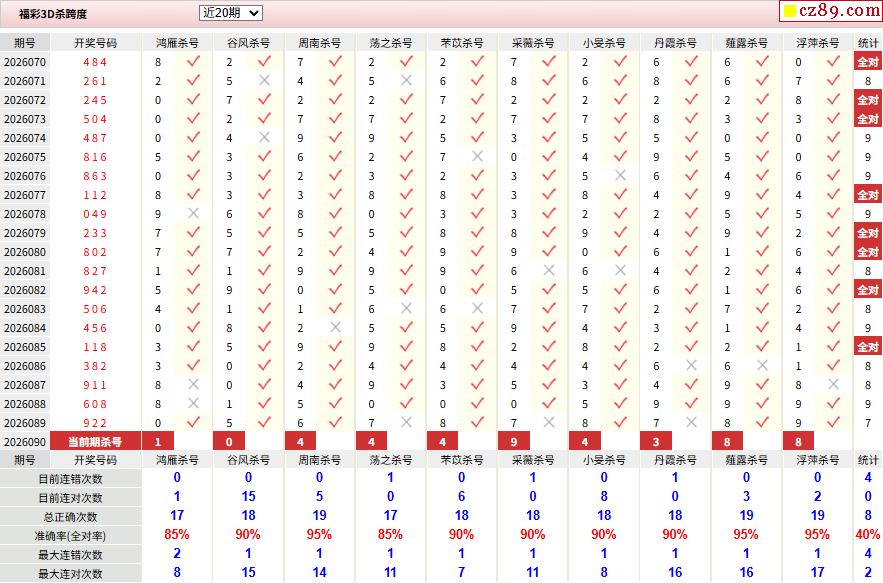Click gray cross for 荡之杀号 in row 2026071
Image resolution: width=883 pixels, height=583 pixels.
point(406,81)
